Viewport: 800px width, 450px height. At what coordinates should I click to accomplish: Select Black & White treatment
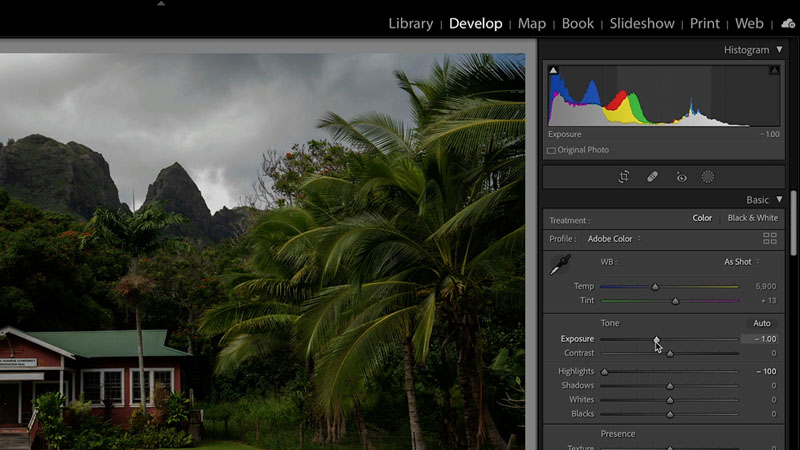(x=753, y=218)
